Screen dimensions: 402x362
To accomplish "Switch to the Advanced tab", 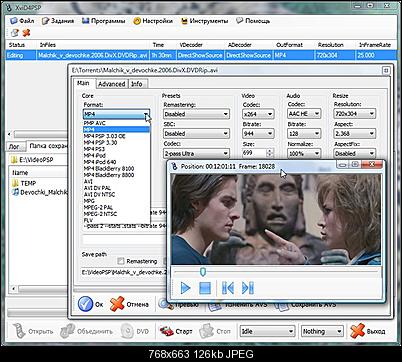I will point(111,84).
